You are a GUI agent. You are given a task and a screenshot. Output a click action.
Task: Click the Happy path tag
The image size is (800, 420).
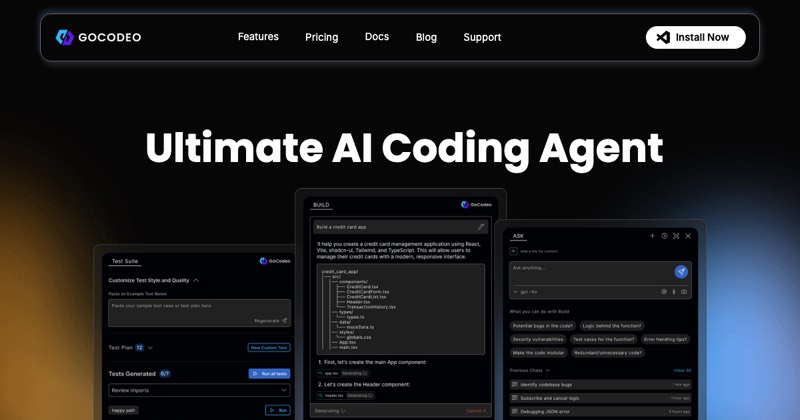123,410
